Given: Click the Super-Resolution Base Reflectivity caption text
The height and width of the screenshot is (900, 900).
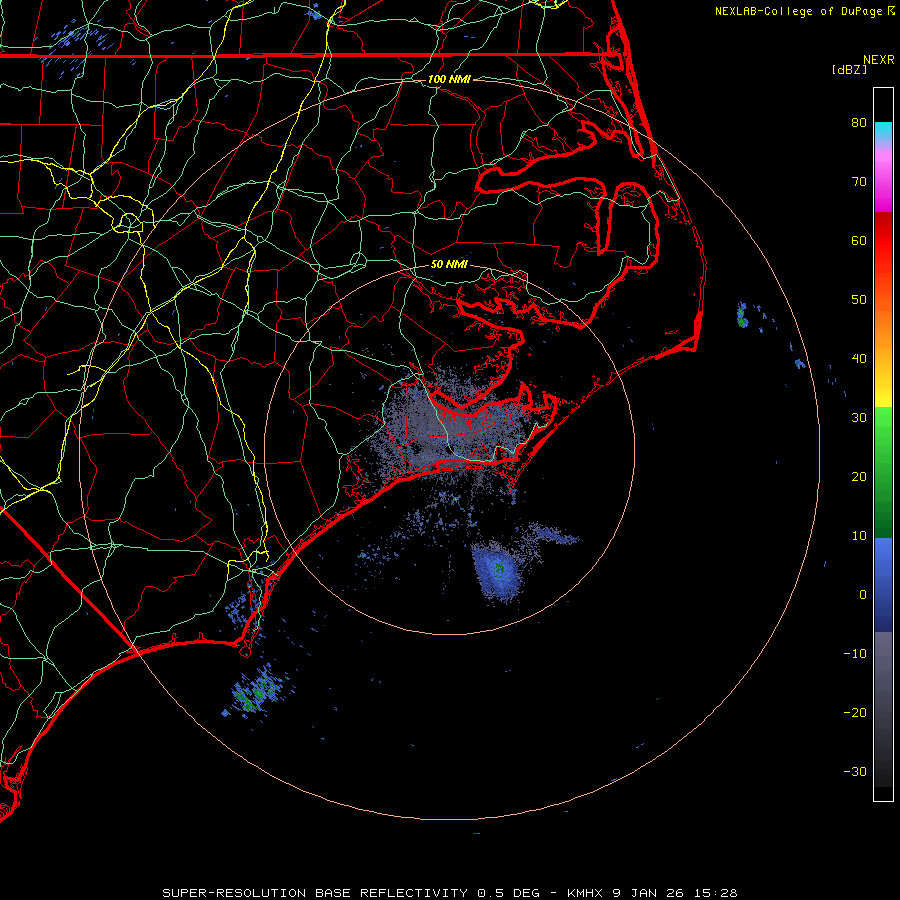Looking at the screenshot, I should 449,893.
